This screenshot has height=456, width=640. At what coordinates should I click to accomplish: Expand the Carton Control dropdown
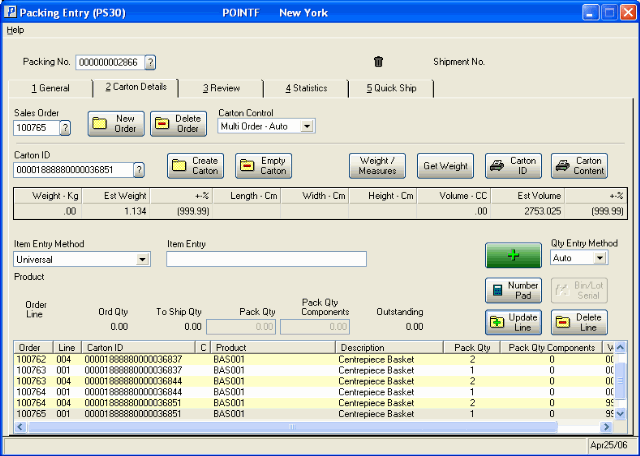coord(307,127)
